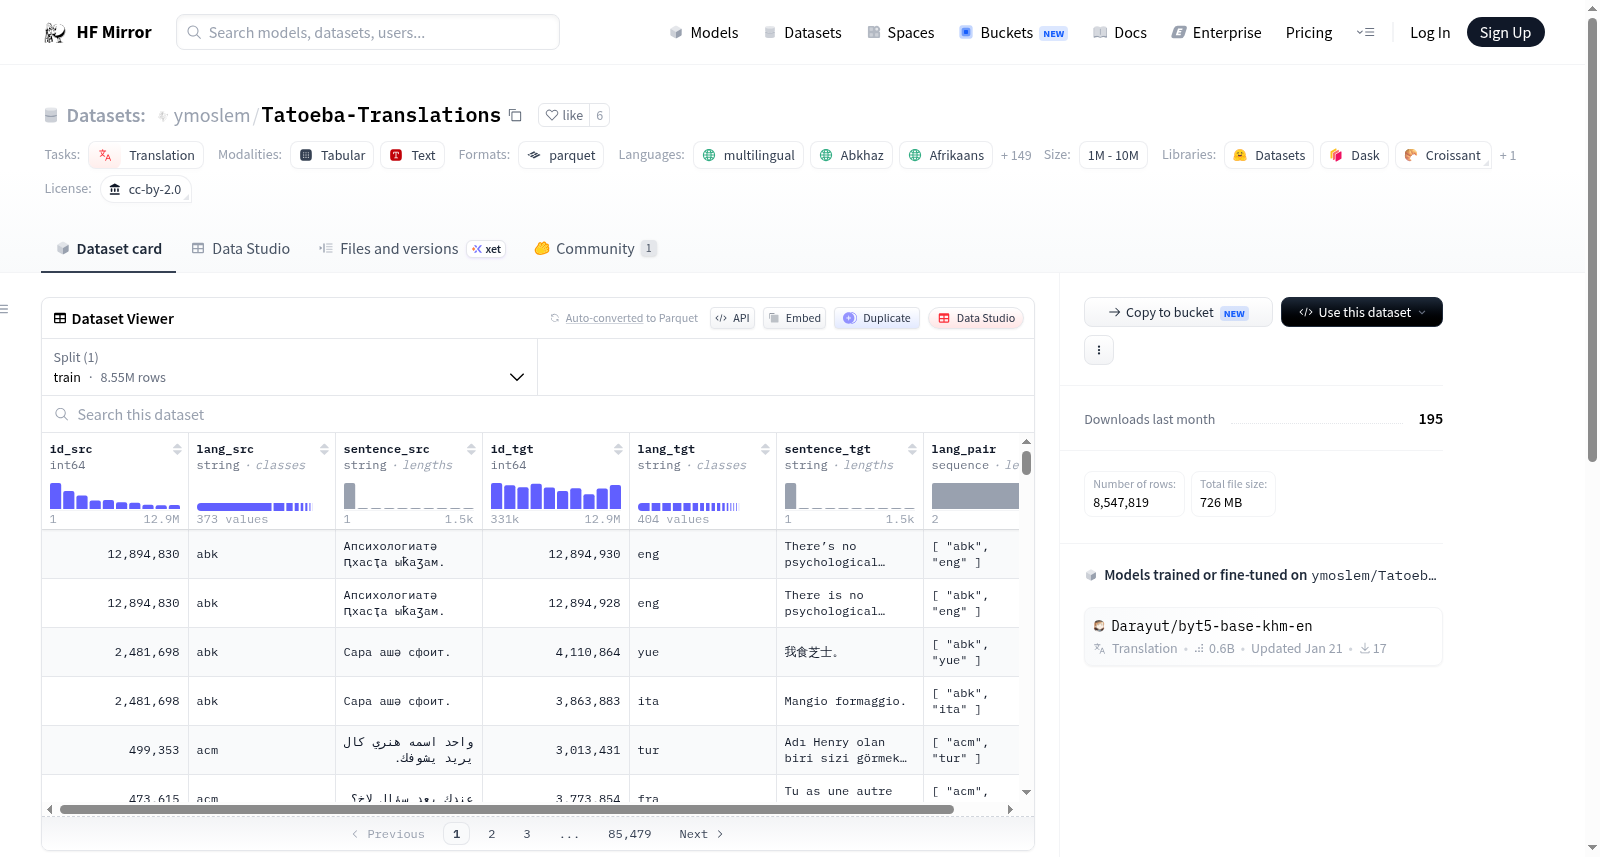Show the 149 additional languages
Screen dimensions: 1600x857
pyautogui.click(x=1016, y=156)
